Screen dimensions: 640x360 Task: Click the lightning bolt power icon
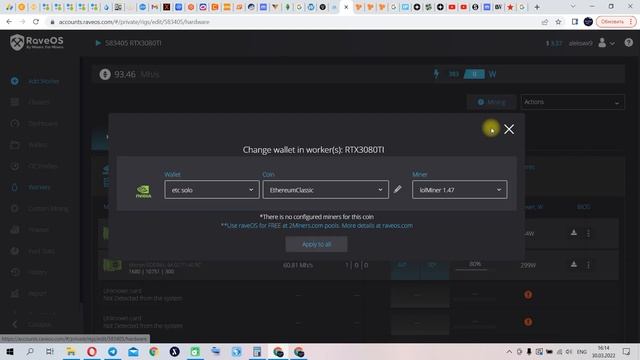pos(436,74)
